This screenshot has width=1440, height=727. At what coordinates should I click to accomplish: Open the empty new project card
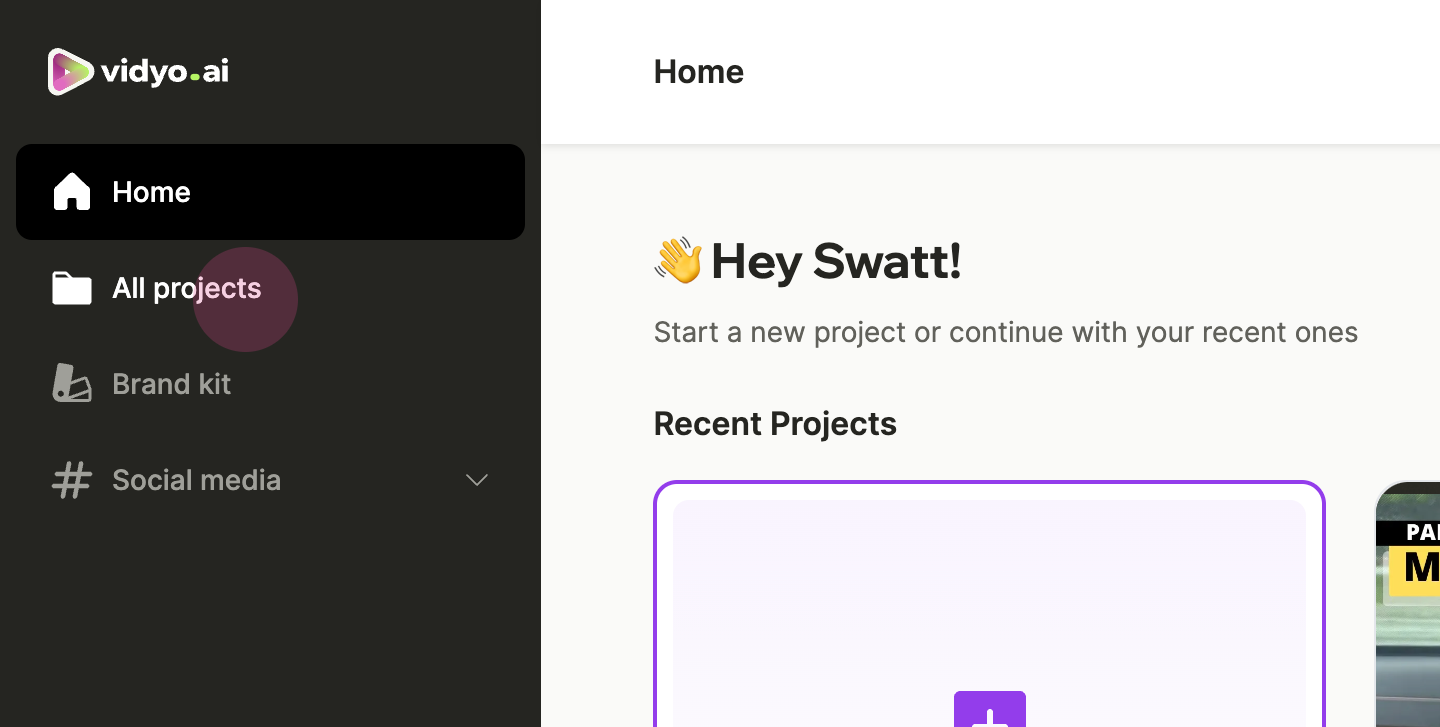[x=990, y=604]
